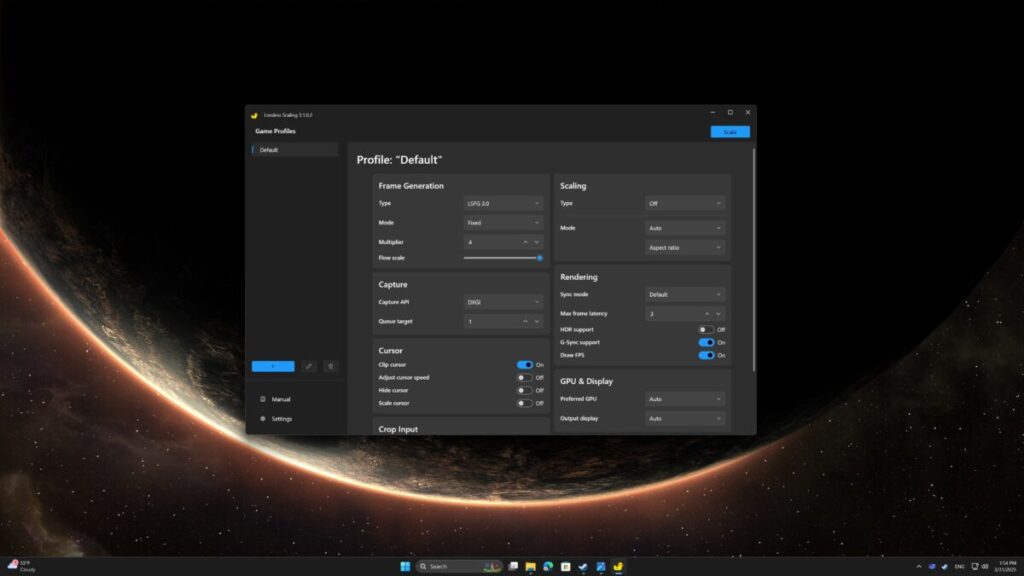Click the "Profile: "Default"" heading

tap(399, 160)
